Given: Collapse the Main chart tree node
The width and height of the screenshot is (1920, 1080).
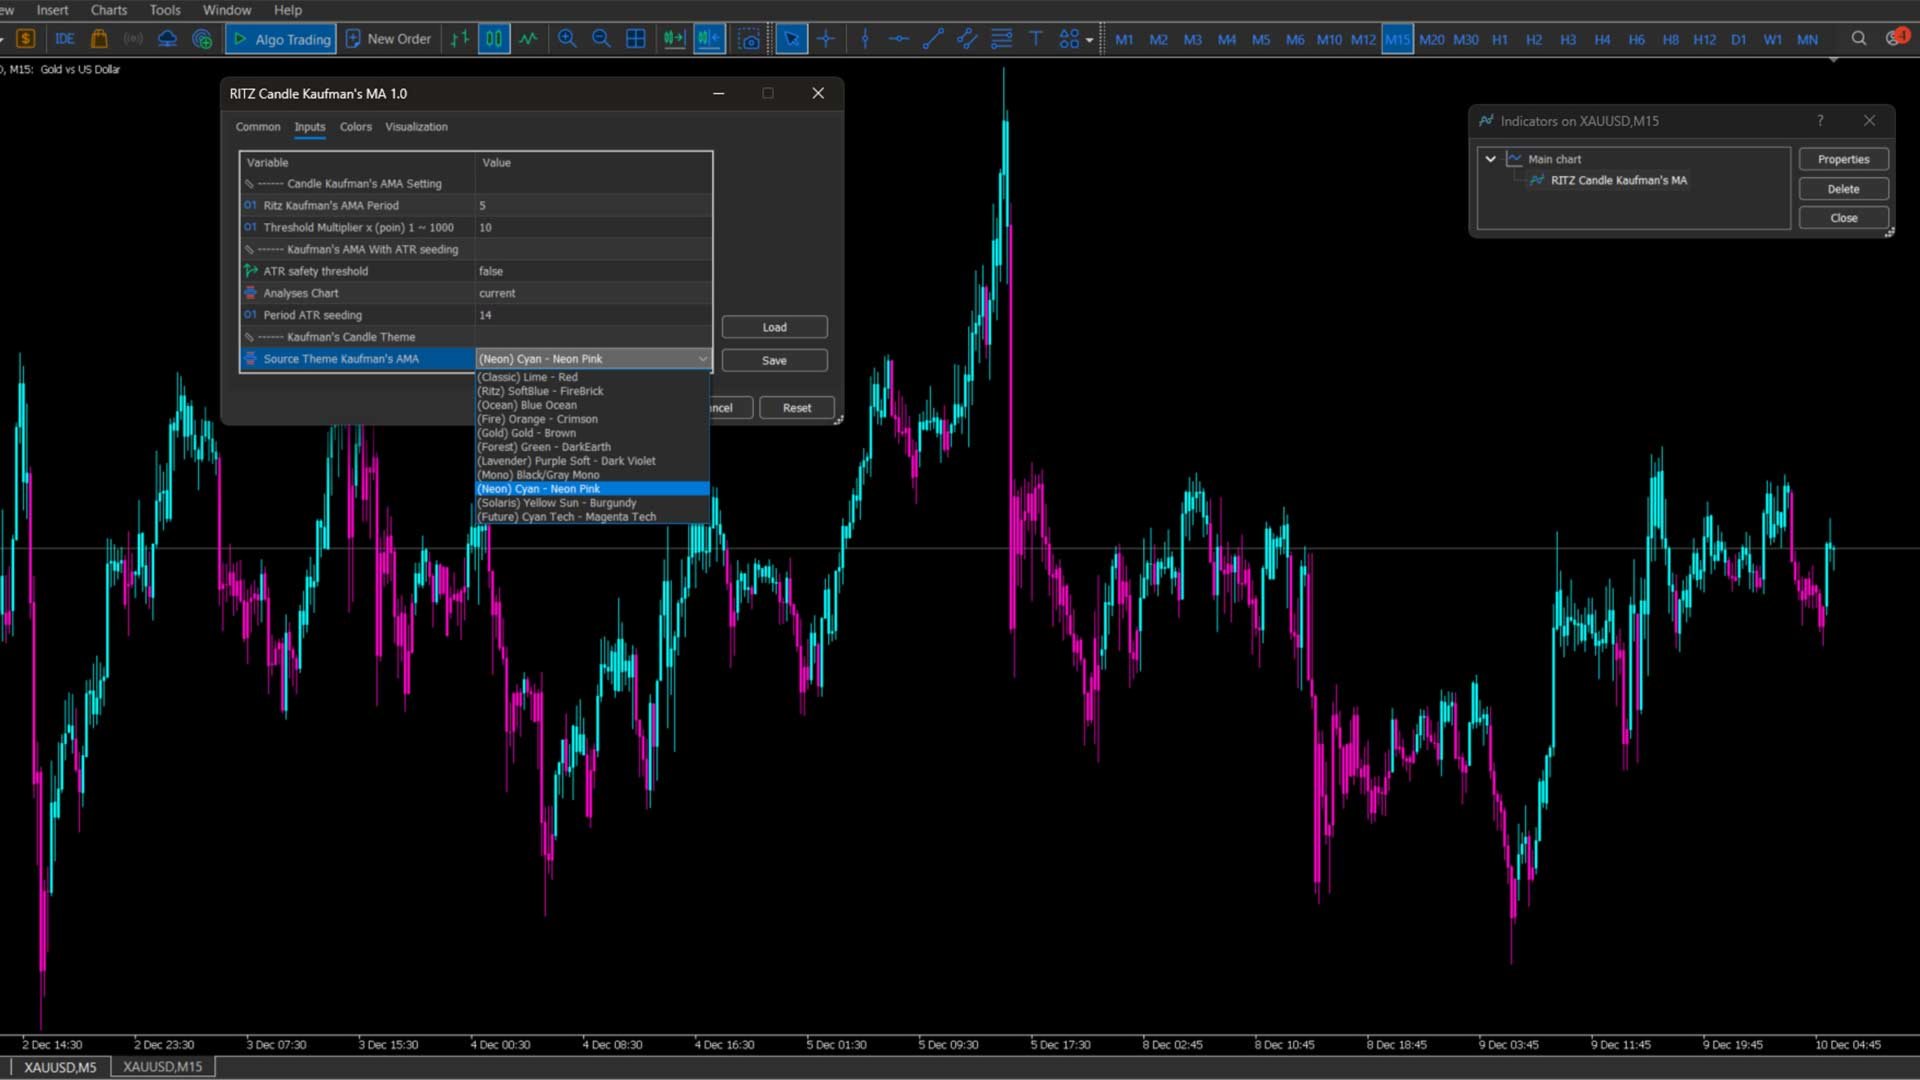Looking at the screenshot, I should 1490,159.
